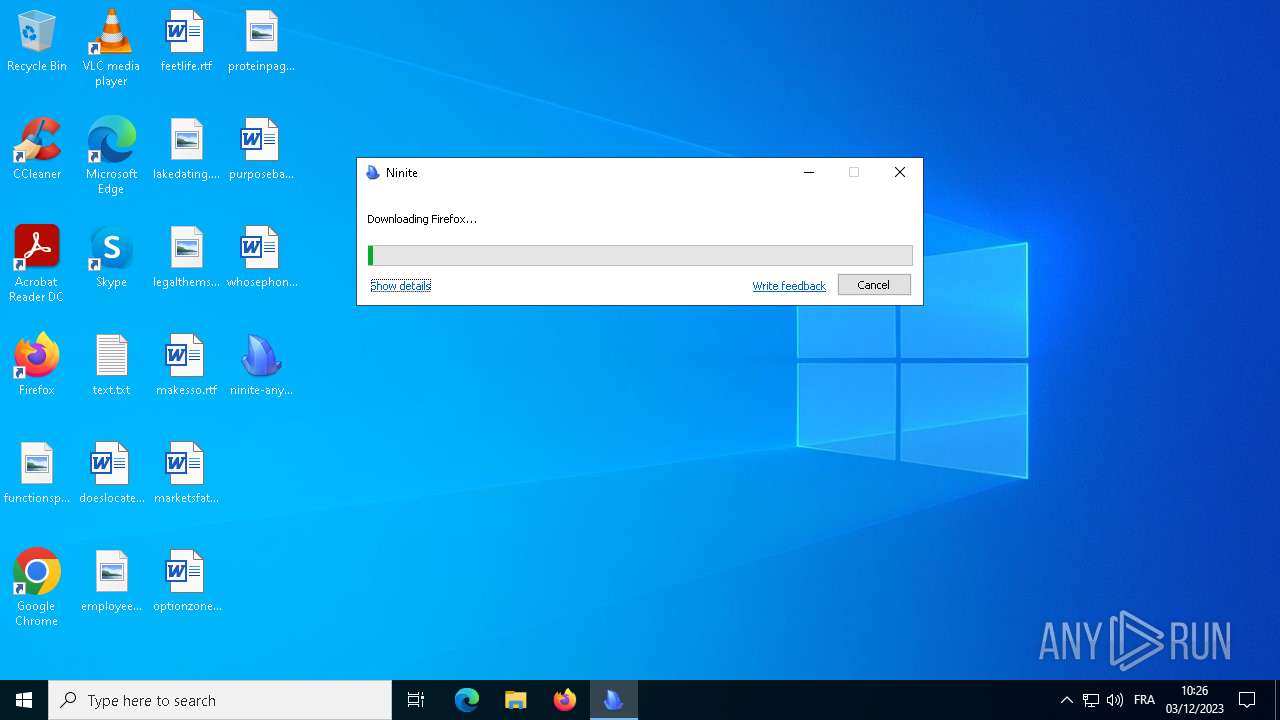The height and width of the screenshot is (720, 1280).
Task: Change the FRA input language
Action: (x=1144, y=700)
